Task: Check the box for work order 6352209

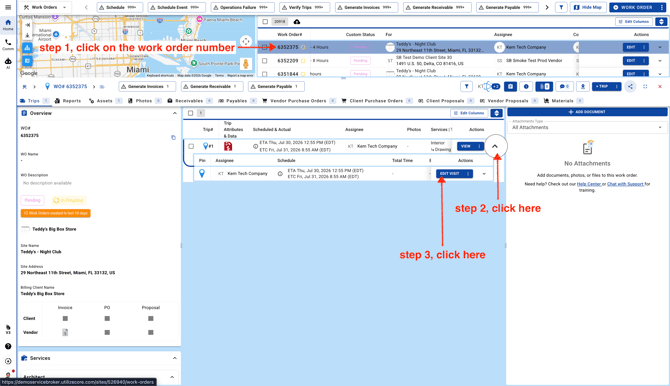Action: (x=264, y=61)
